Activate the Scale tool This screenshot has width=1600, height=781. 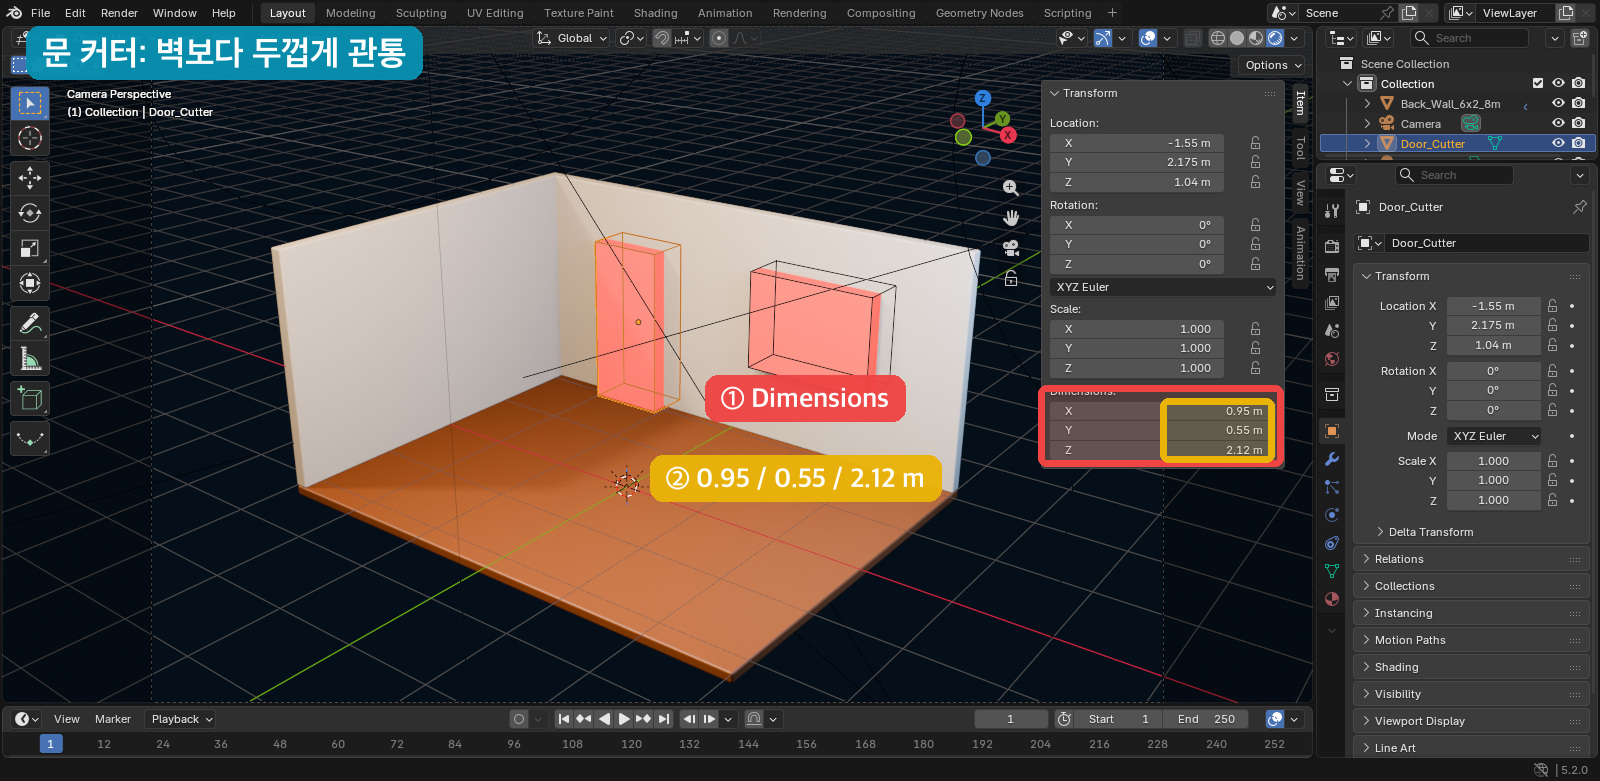click(30, 249)
